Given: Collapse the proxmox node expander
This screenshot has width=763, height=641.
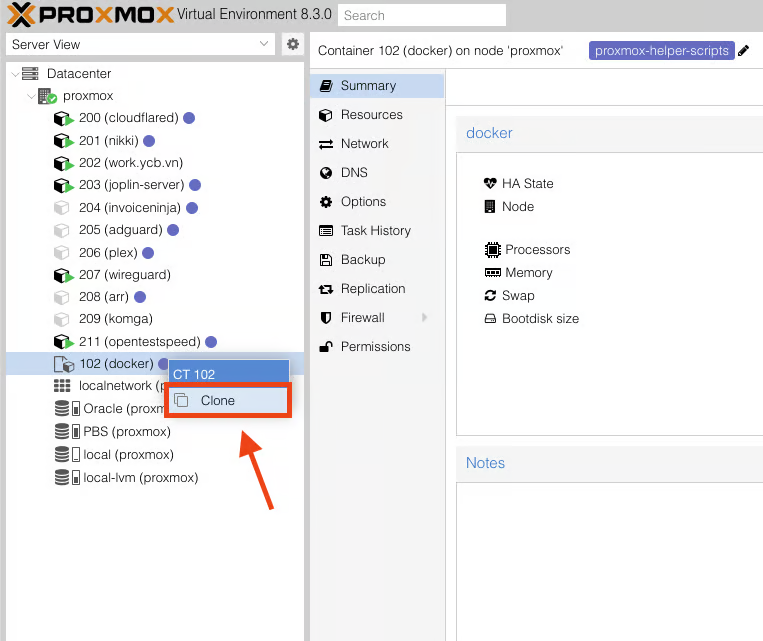Looking at the screenshot, I should click(x=31, y=96).
